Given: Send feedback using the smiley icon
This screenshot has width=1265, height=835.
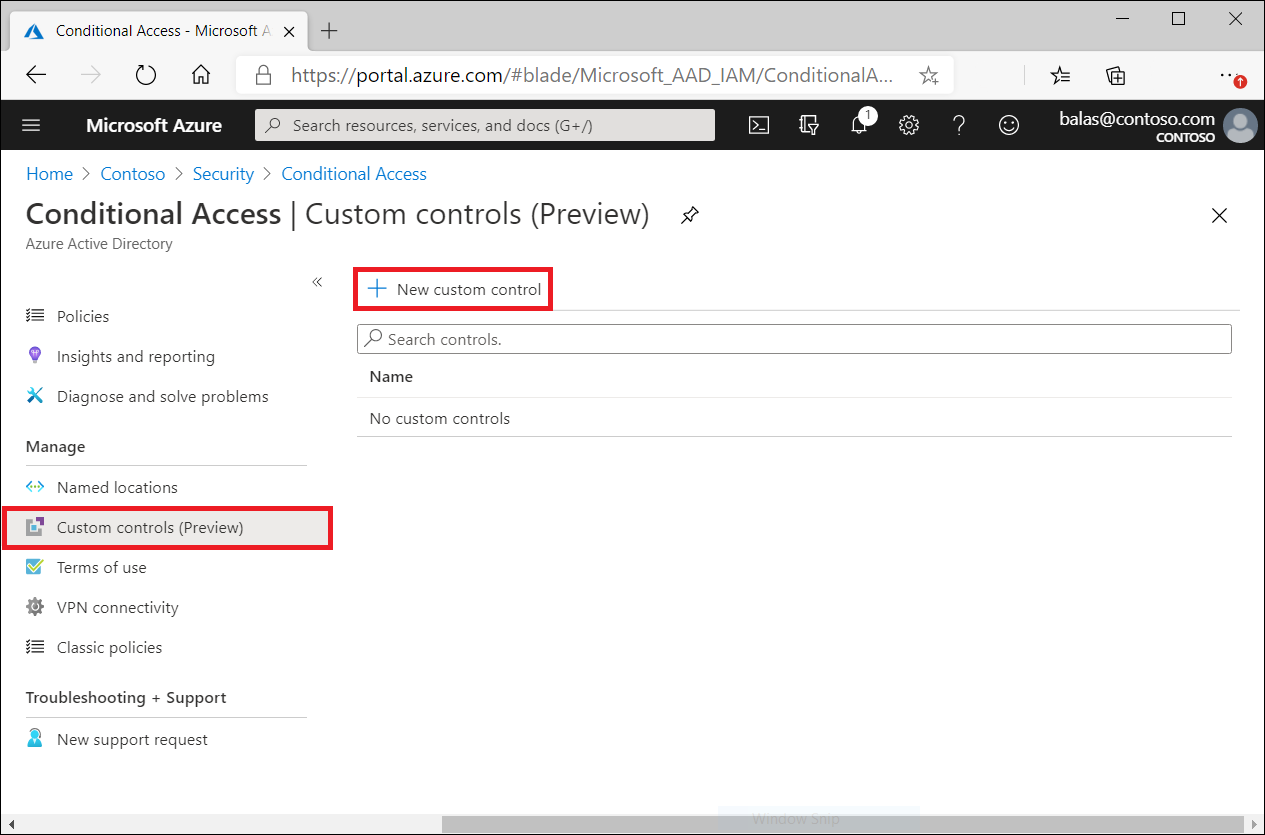Looking at the screenshot, I should (x=1008, y=125).
